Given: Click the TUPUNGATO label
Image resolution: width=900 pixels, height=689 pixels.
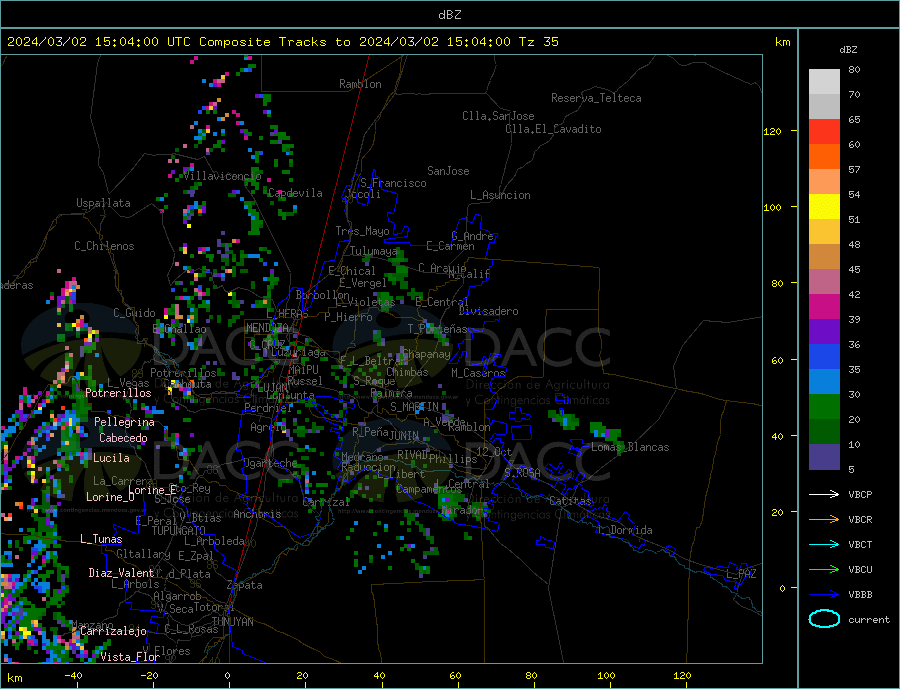Looking at the screenshot, I should 179,531.
